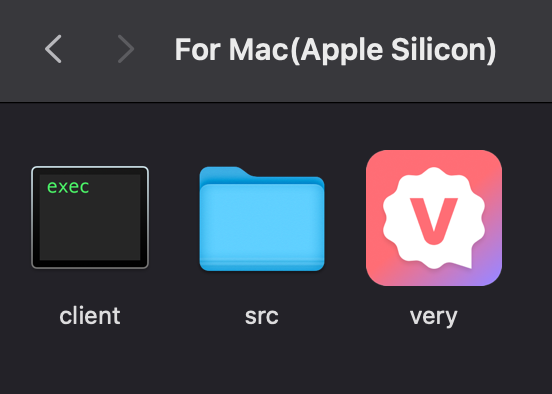The height and width of the screenshot is (394, 552).
Task: Click the For Mac(Apple Silicon) window title
Action: [x=335, y=50]
